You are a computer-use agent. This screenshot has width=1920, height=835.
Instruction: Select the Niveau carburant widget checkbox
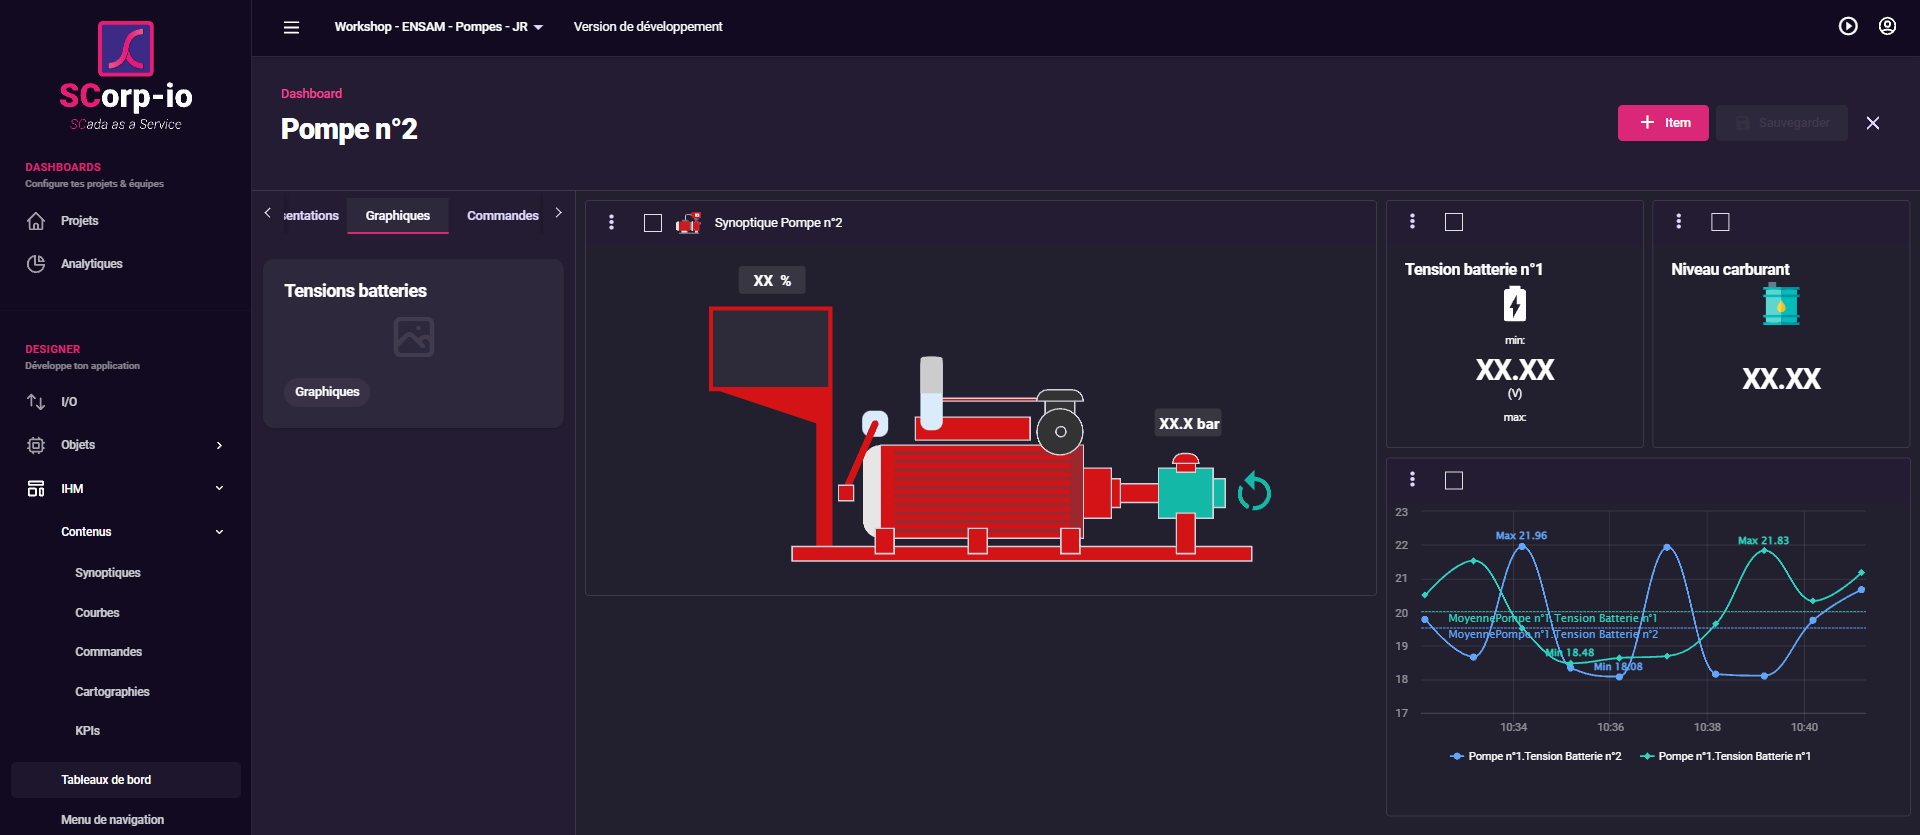coord(1720,222)
